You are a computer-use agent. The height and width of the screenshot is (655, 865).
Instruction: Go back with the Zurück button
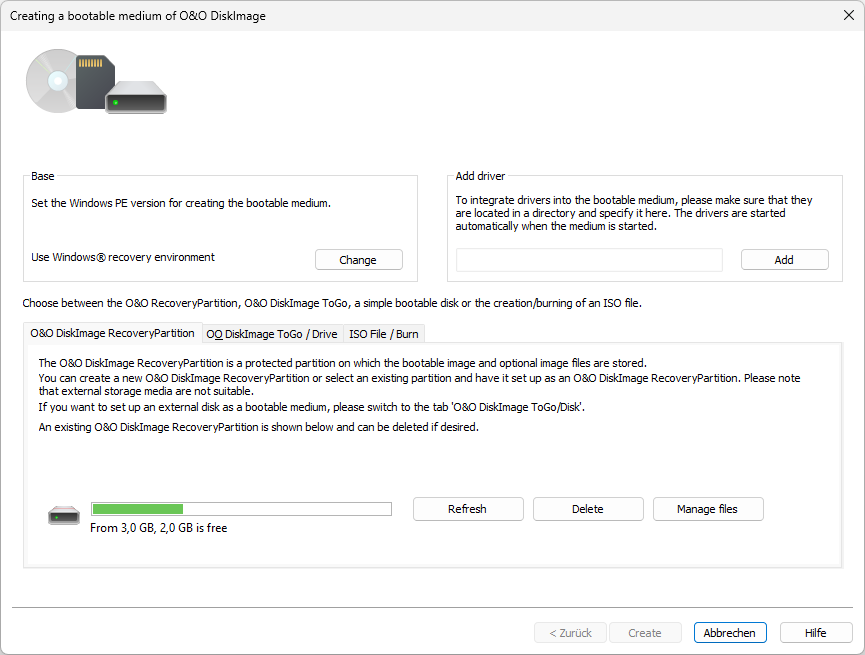[x=570, y=633]
